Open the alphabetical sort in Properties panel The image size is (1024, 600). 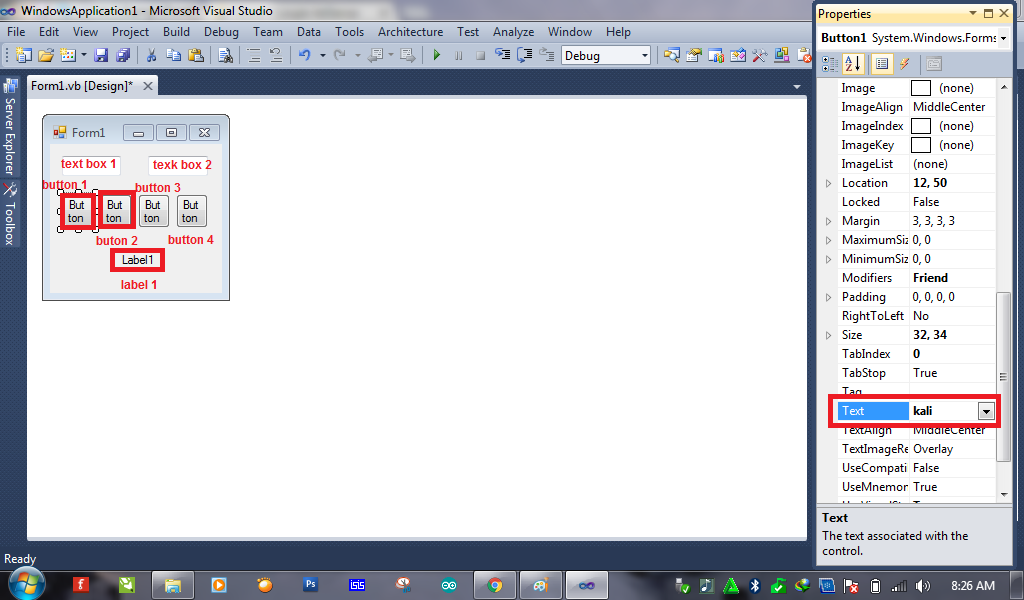(852, 63)
